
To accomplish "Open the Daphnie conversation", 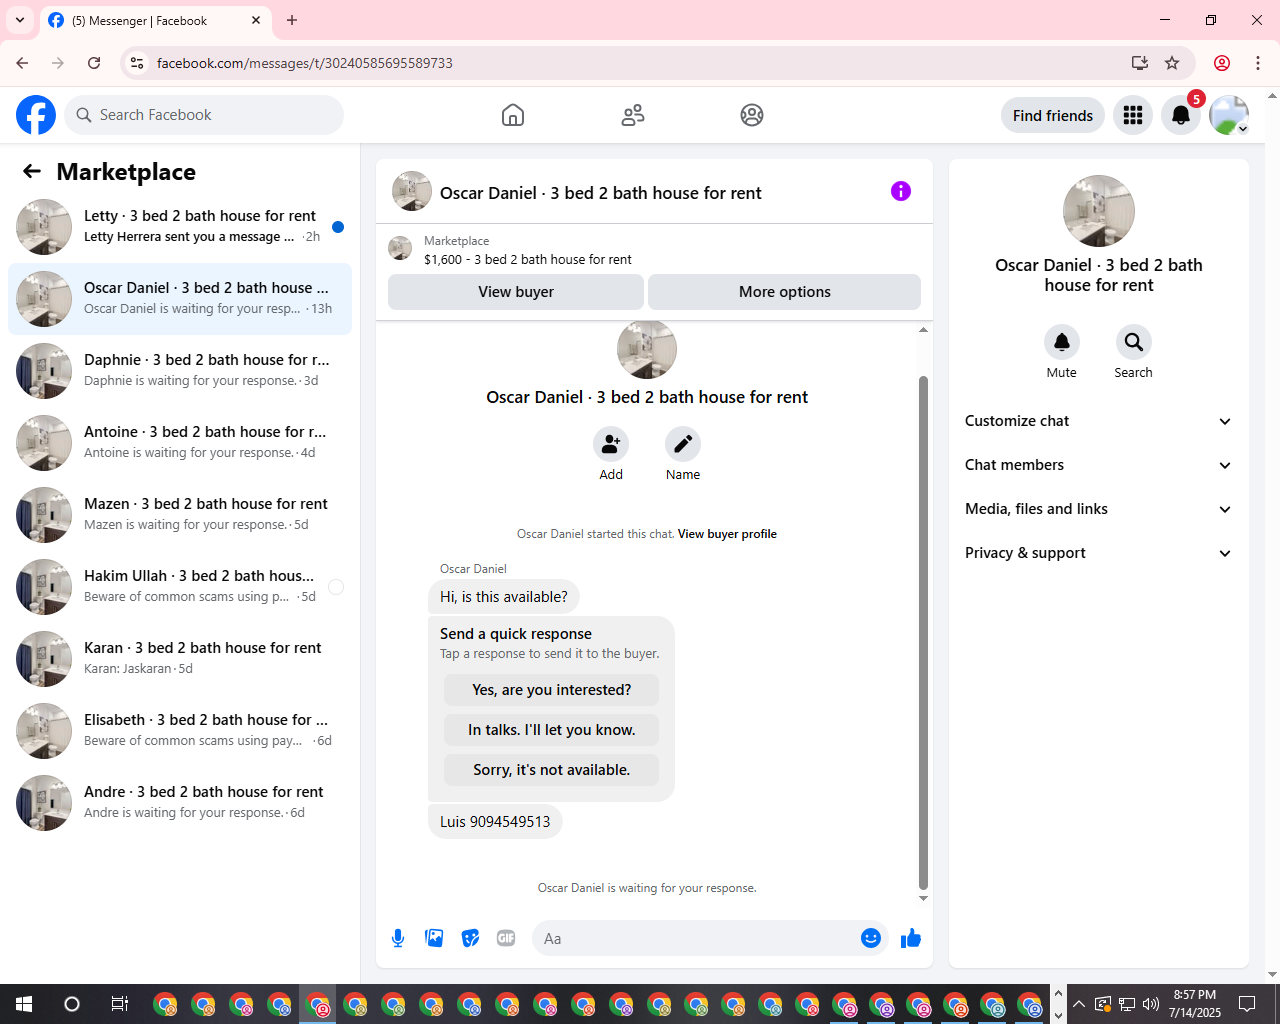I will (180, 371).
